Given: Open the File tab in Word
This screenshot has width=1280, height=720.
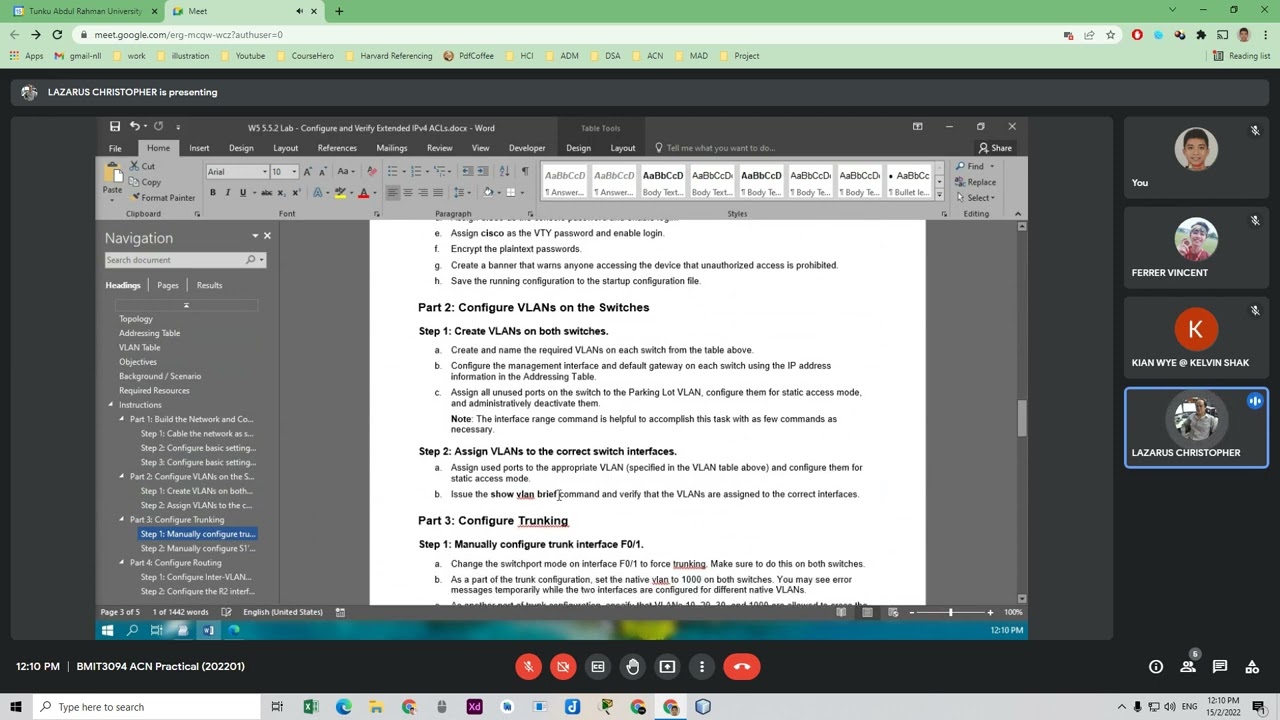Looking at the screenshot, I should click(115, 148).
